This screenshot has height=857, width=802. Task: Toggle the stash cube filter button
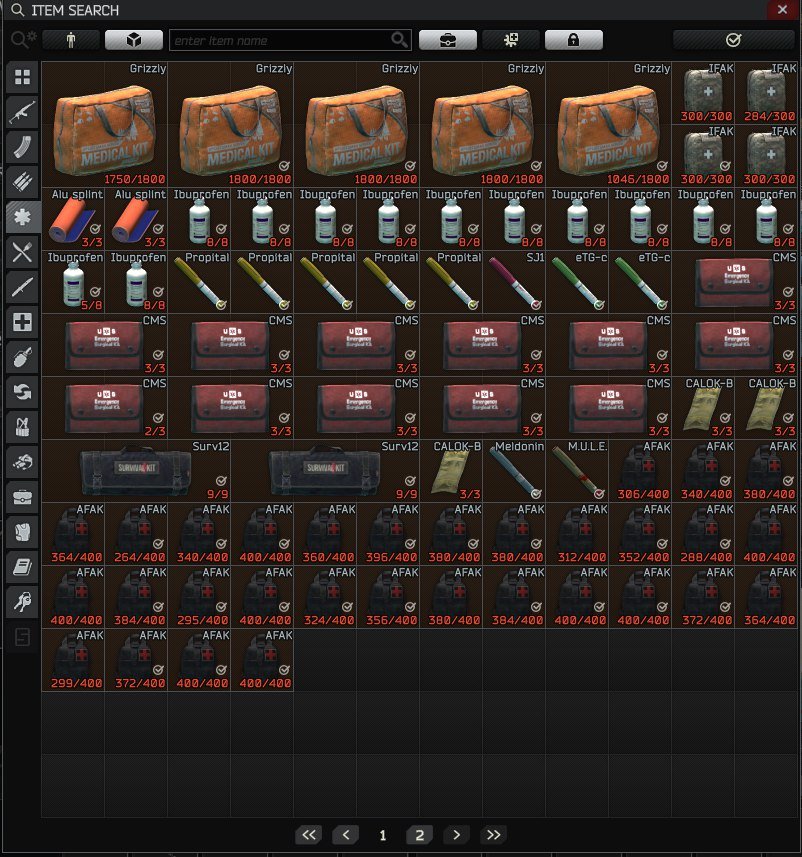tap(134, 40)
